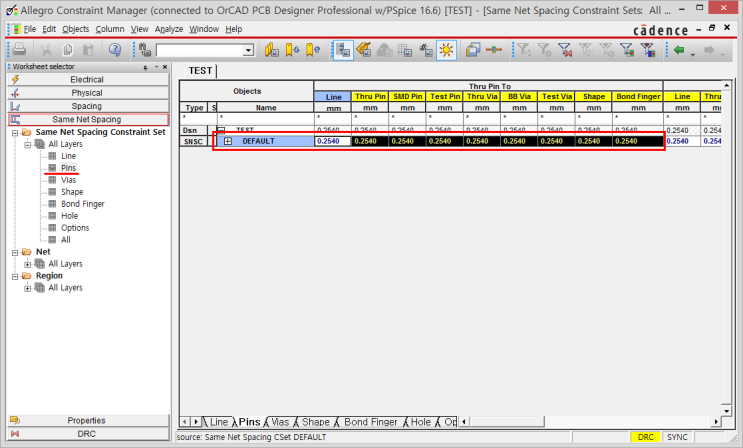Switch to the Vias bottom tab
This screenshot has height=448, width=743.
[x=280, y=421]
